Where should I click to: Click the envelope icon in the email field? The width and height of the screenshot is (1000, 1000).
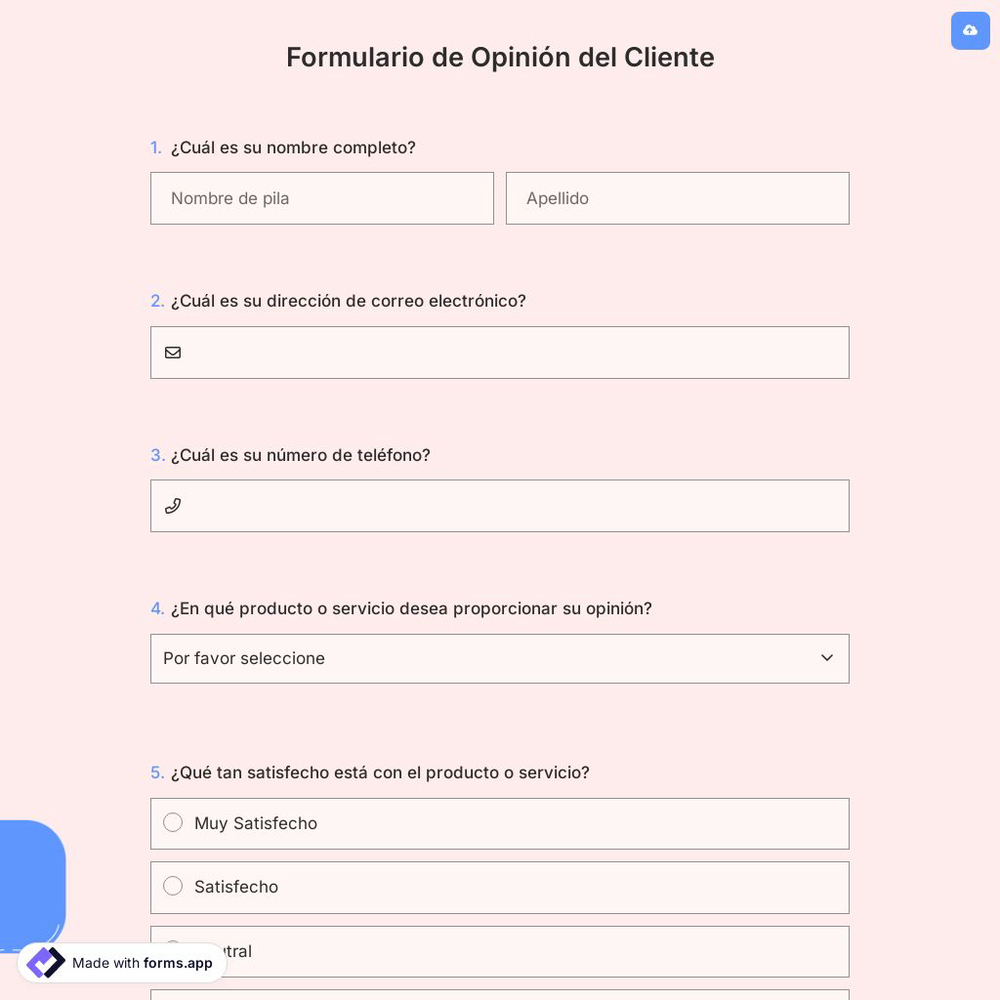(x=173, y=352)
